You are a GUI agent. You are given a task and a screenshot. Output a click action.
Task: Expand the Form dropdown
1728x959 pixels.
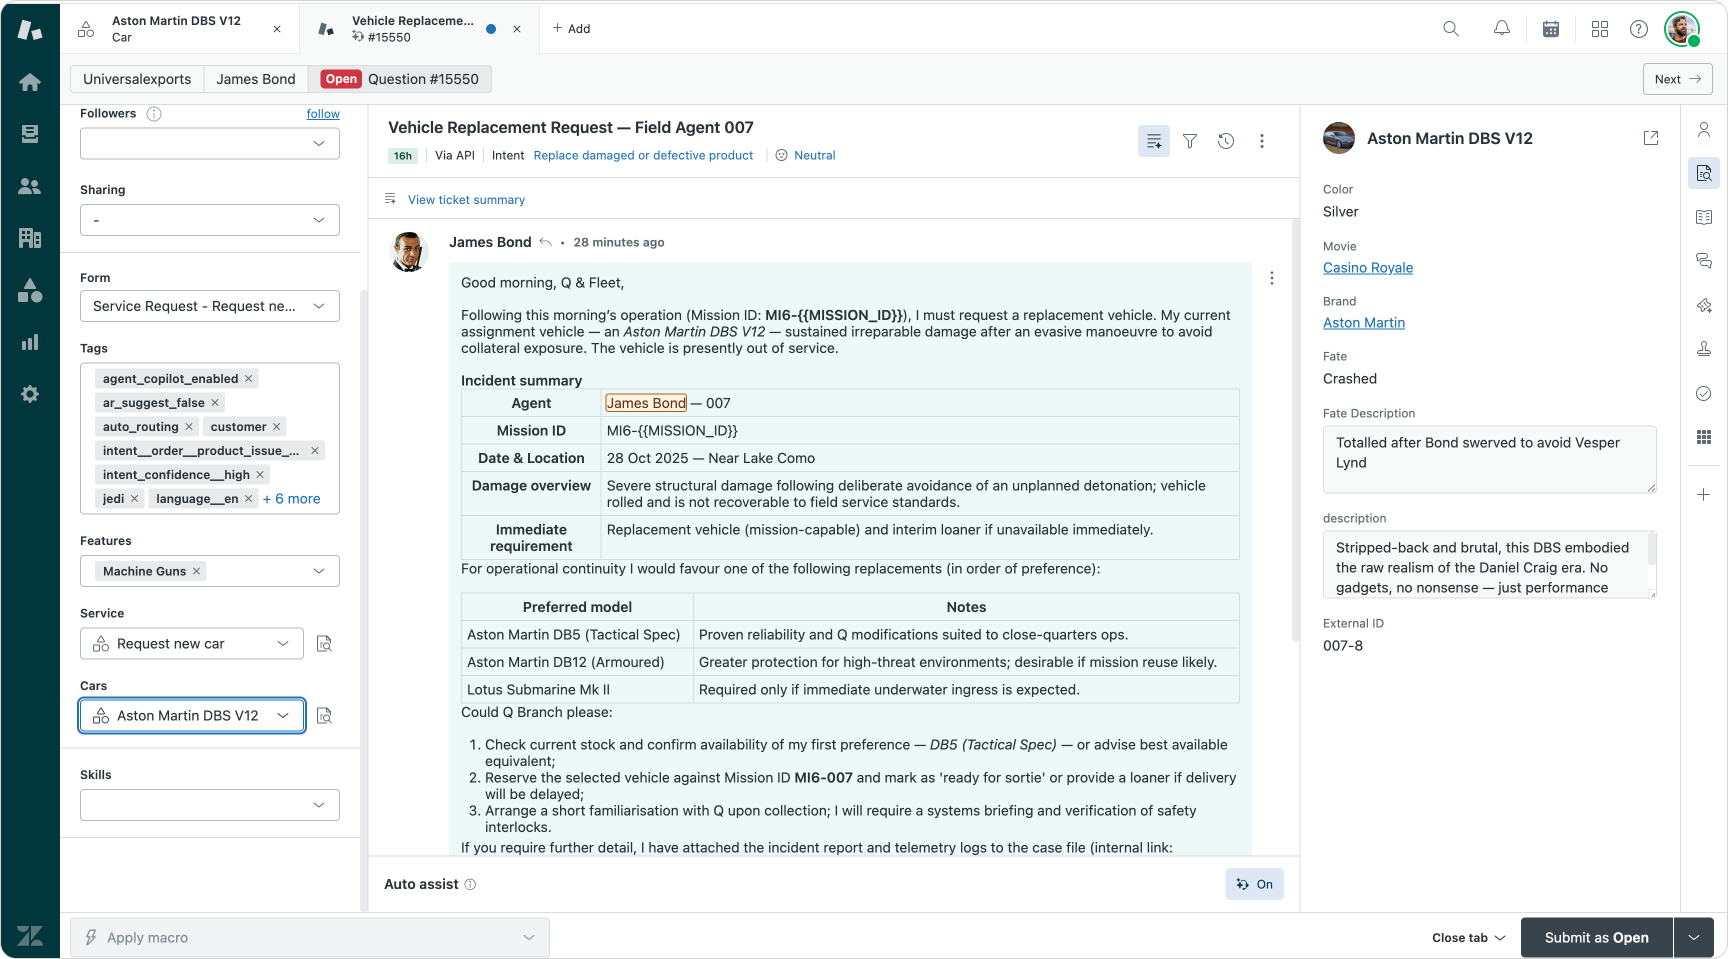209,306
